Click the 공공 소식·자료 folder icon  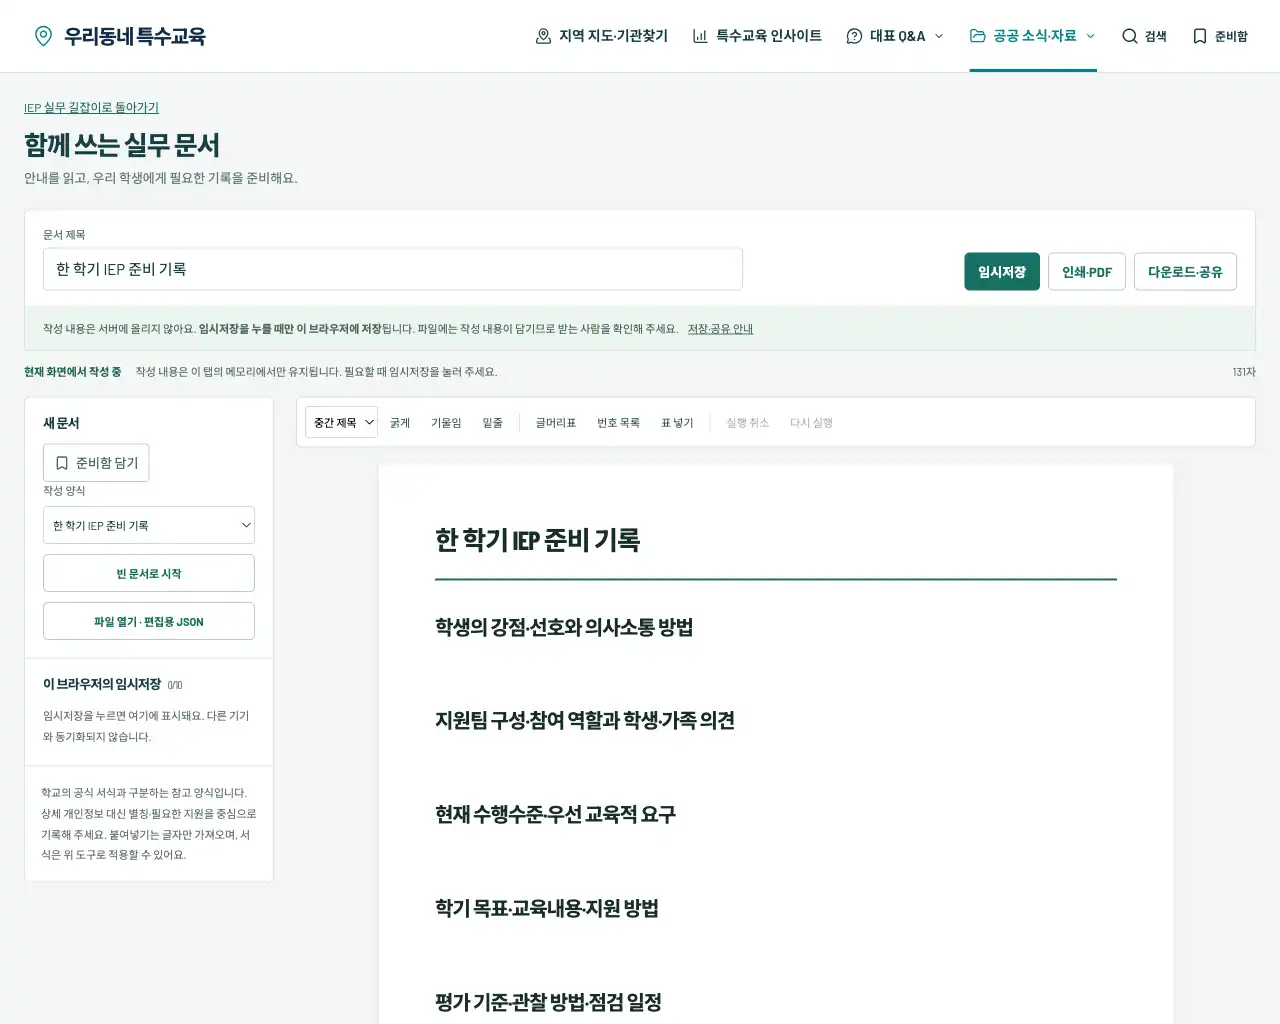click(x=978, y=36)
